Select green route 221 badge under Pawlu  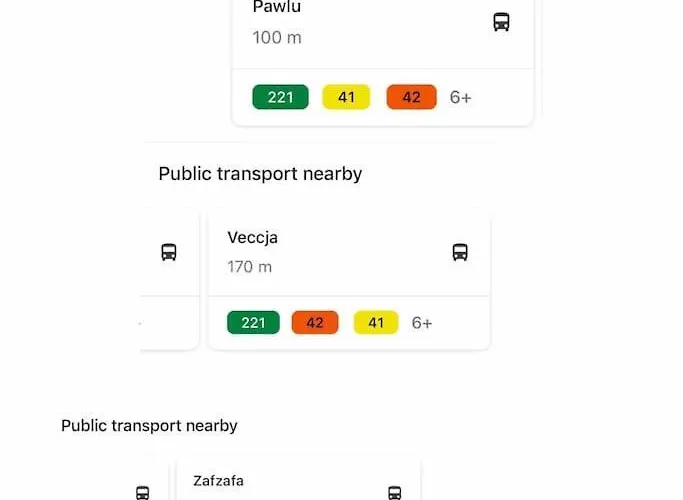tap(280, 97)
